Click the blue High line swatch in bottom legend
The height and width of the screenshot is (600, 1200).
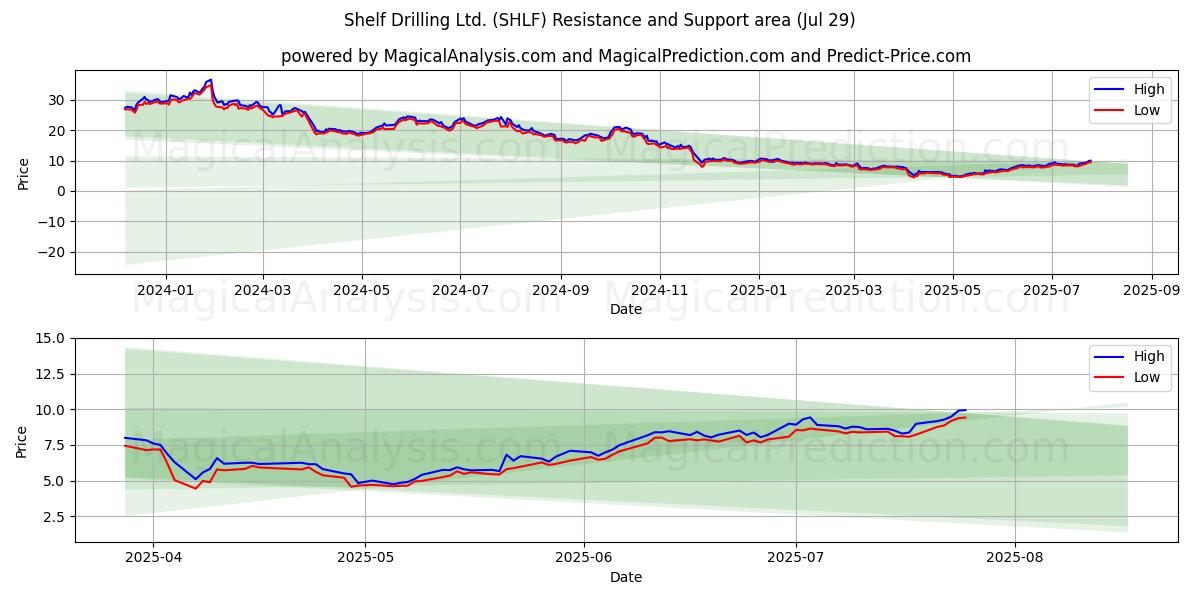click(1110, 358)
